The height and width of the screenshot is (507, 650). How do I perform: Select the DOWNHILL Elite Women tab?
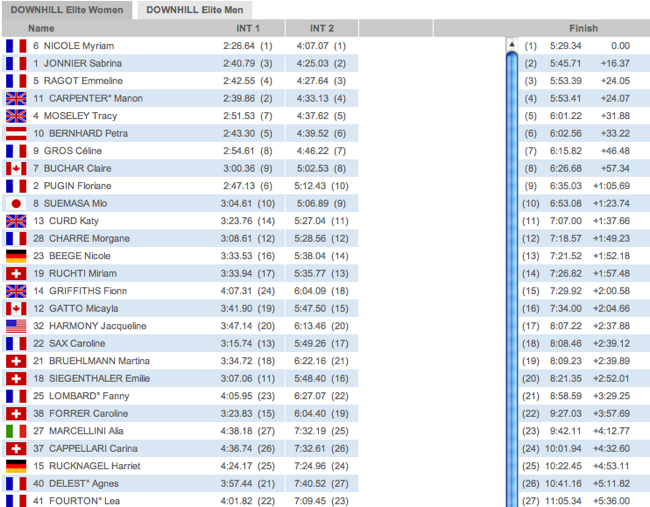click(x=67, y=10)
